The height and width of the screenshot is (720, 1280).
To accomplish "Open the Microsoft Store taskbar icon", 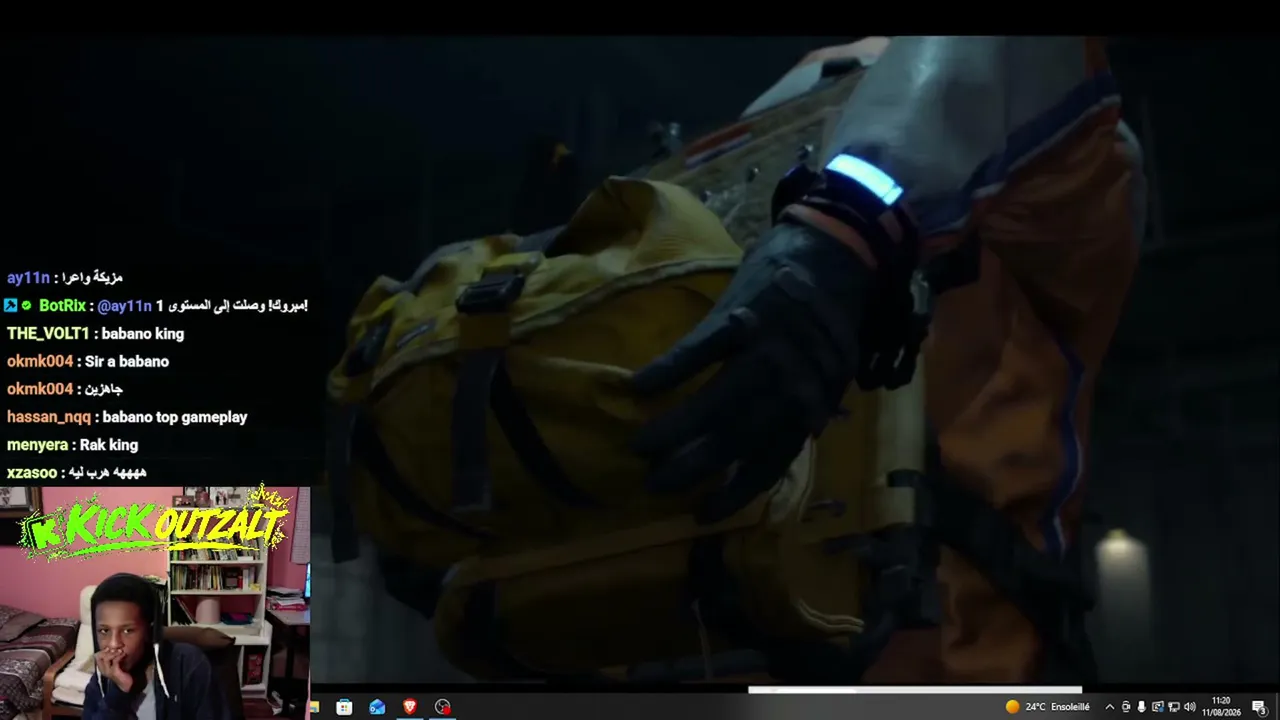I will click(344, 707).
